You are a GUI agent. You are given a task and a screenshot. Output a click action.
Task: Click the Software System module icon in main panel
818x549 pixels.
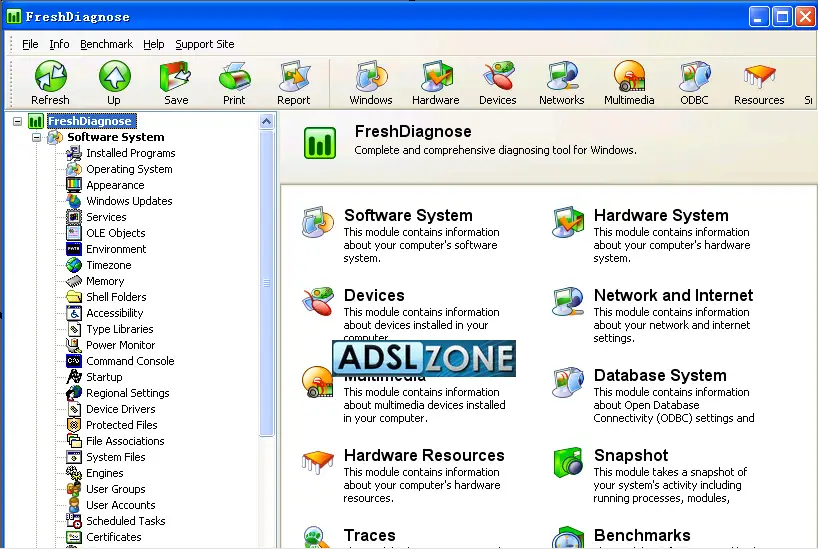click(318, 222)
